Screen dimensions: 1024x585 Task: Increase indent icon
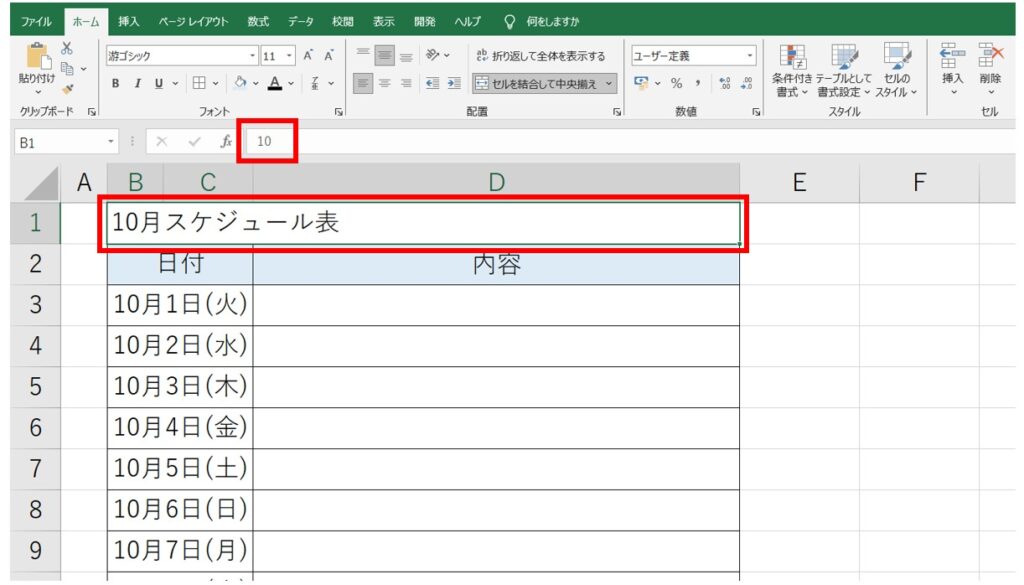[454, 83]
